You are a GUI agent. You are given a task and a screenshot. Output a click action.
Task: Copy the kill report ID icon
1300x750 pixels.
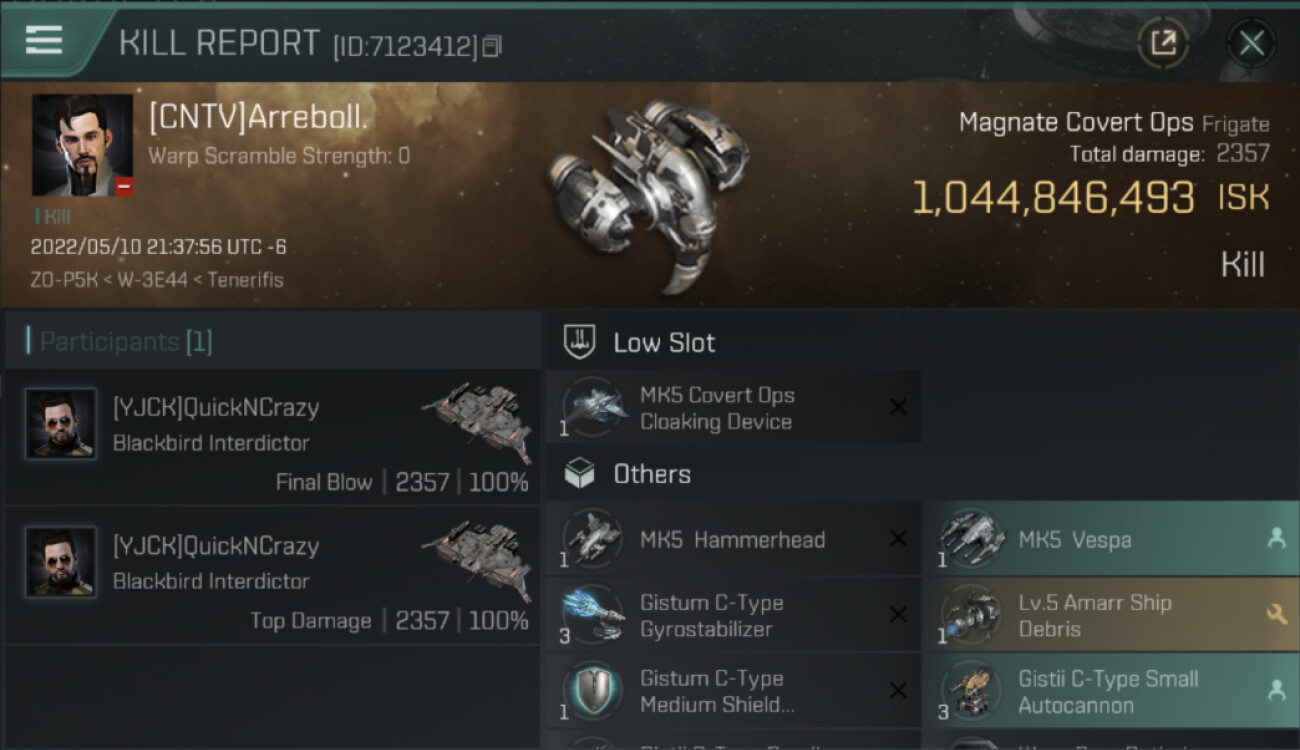[x=491, y=46]
